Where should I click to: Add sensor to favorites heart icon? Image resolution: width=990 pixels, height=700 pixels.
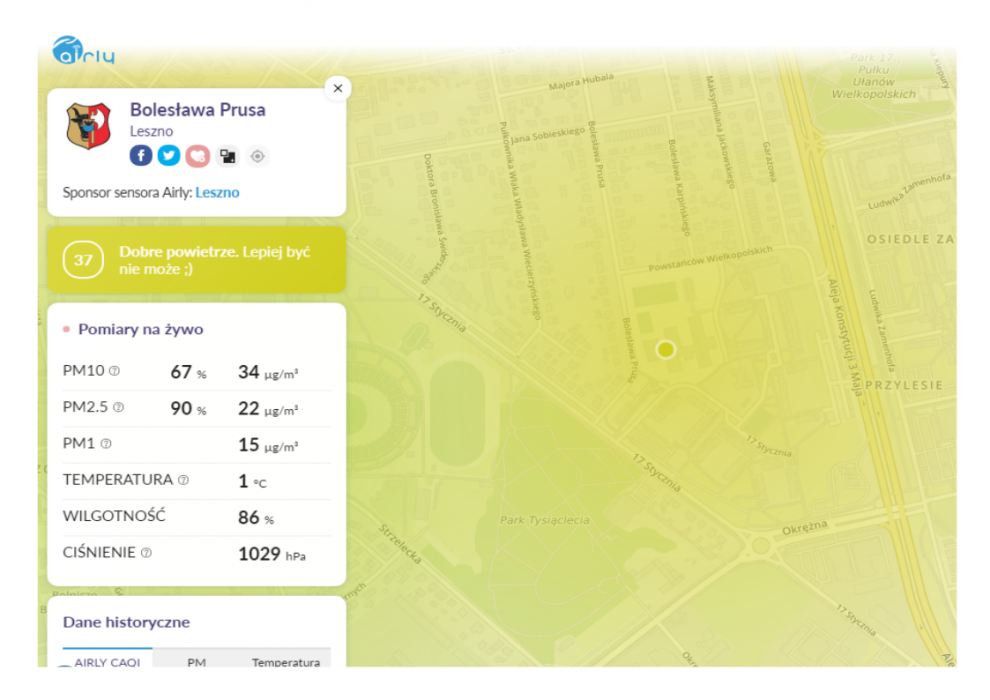click(x=198, y=156)
